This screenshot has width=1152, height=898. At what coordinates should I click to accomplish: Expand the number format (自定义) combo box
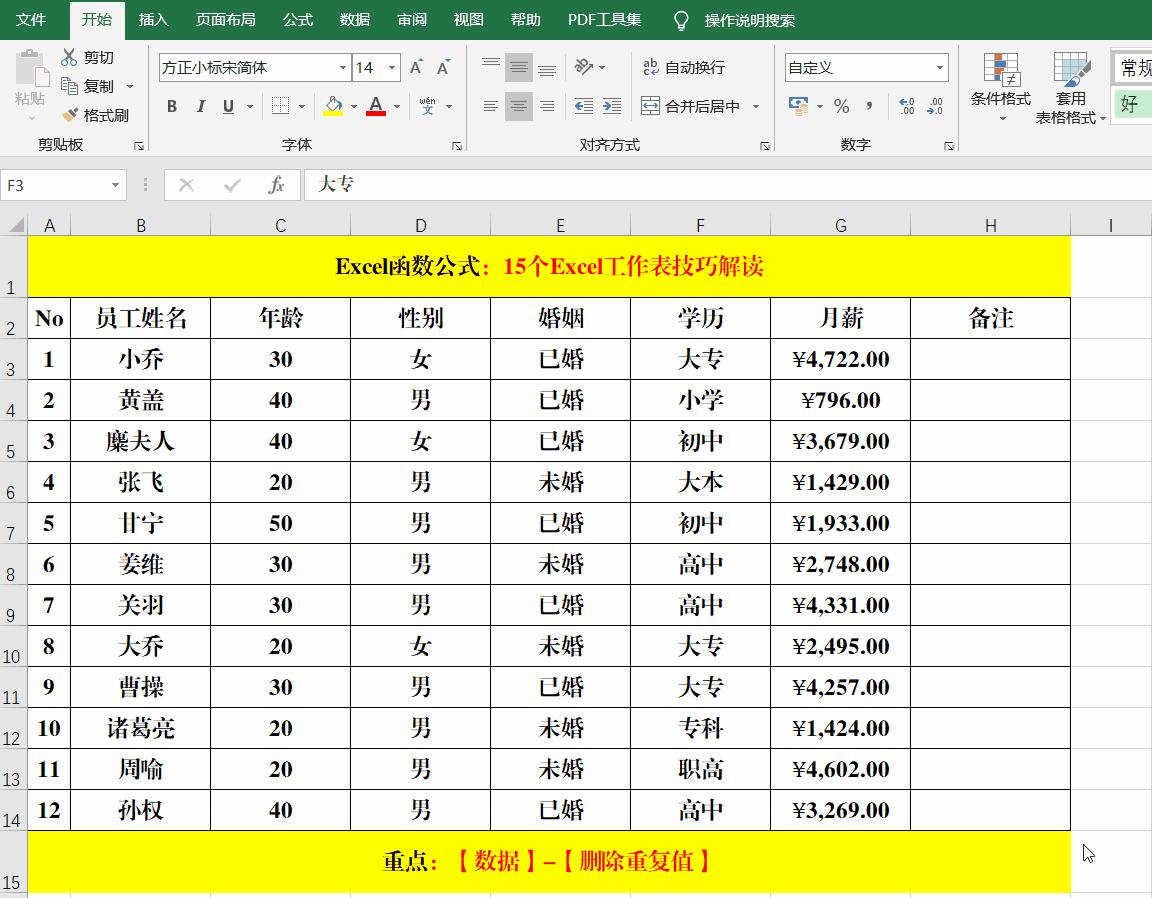938,67
